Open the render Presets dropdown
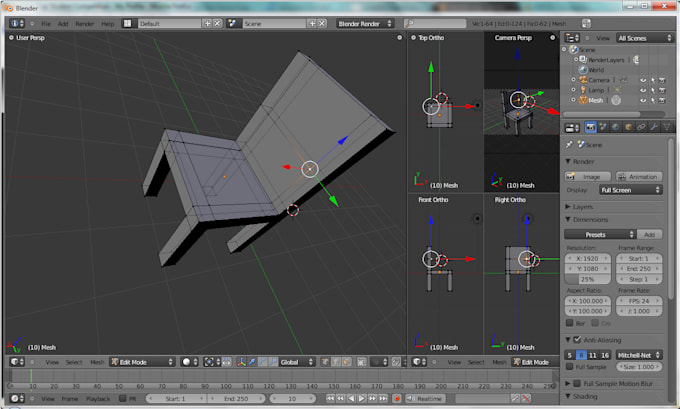The width and height of the screenshot is (680, 409). 600,235
